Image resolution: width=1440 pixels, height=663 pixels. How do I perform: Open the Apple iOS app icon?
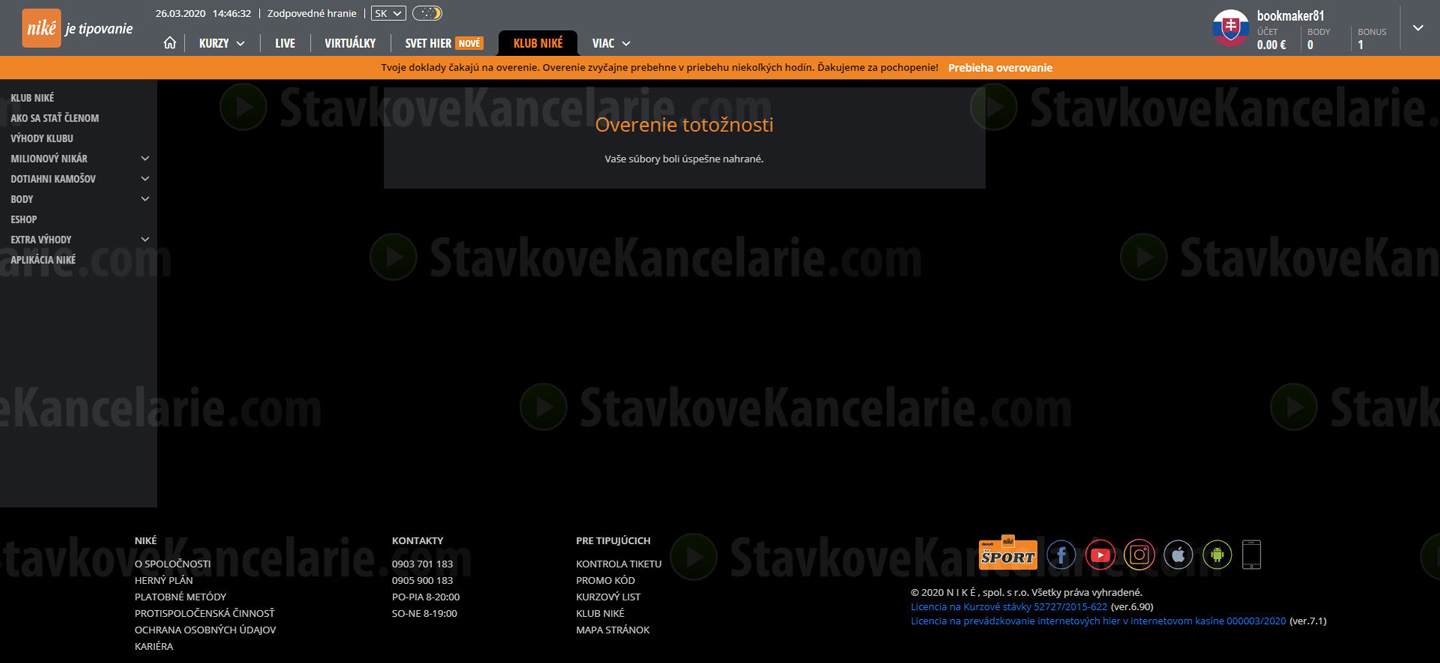point(1178,554)
